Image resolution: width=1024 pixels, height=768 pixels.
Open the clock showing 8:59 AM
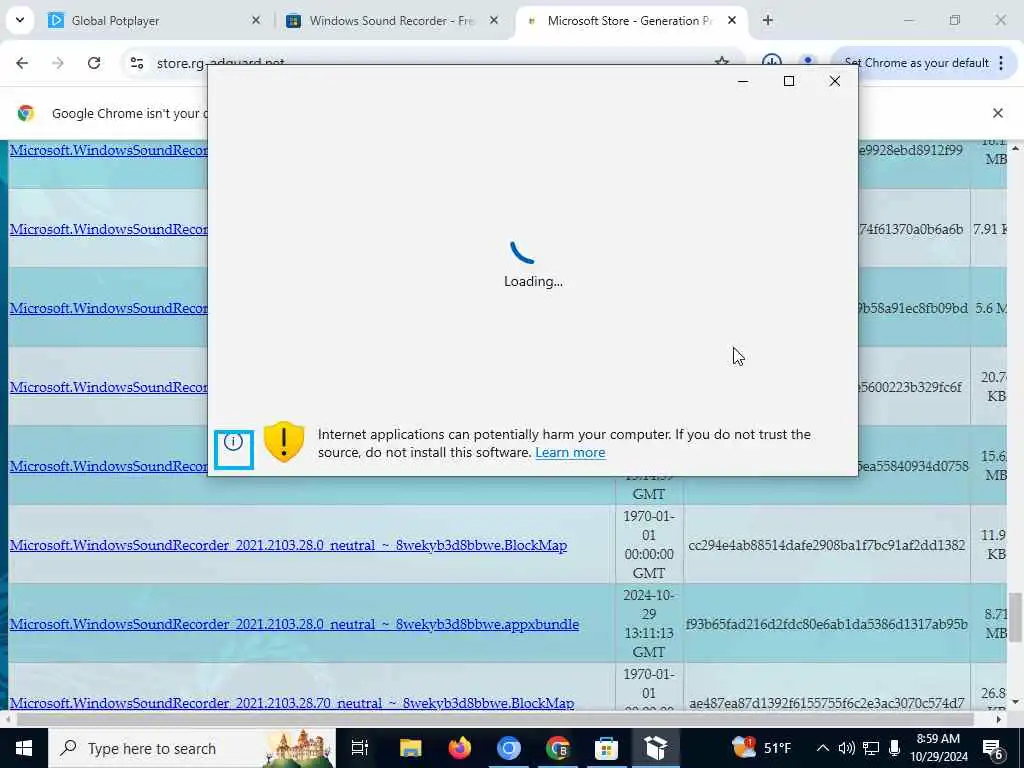[938, 748]
